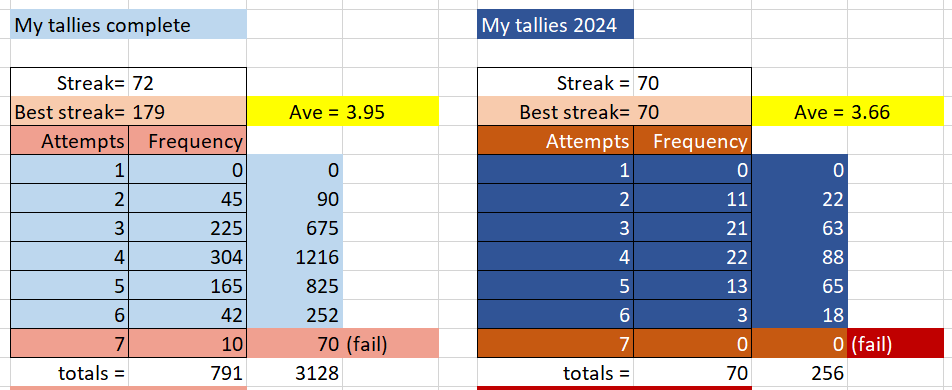Click the frequency cell showing 225
Screen dimensions: 952x390
[188, 228]
